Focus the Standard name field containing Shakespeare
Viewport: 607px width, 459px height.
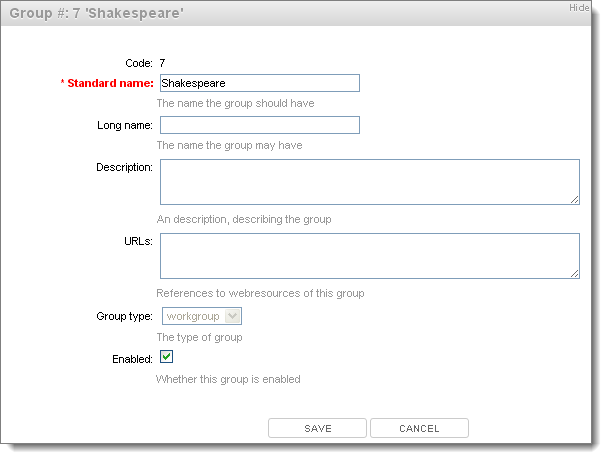coord(260,83)
